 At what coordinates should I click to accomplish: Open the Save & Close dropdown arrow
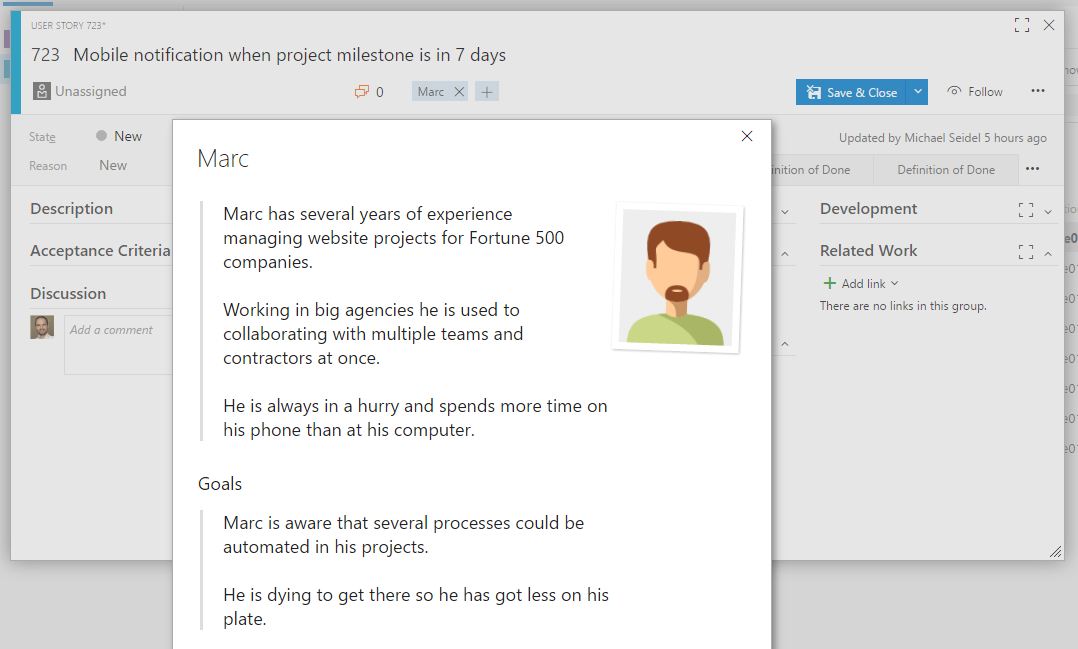pyautogui.click(x=917, y=91)
